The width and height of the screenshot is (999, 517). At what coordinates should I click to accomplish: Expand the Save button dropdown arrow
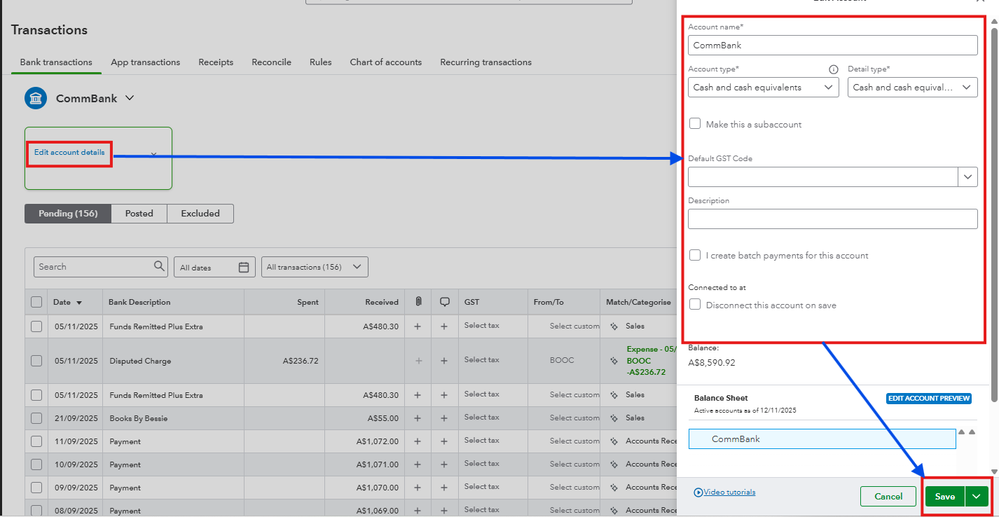click(977, 497)
